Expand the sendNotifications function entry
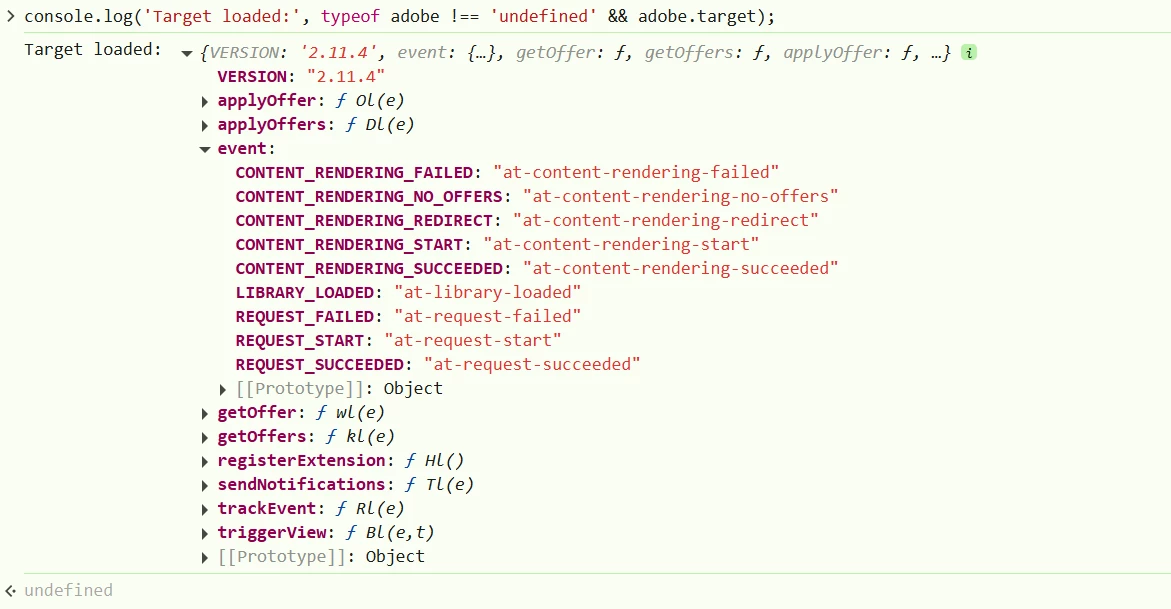 205,485
